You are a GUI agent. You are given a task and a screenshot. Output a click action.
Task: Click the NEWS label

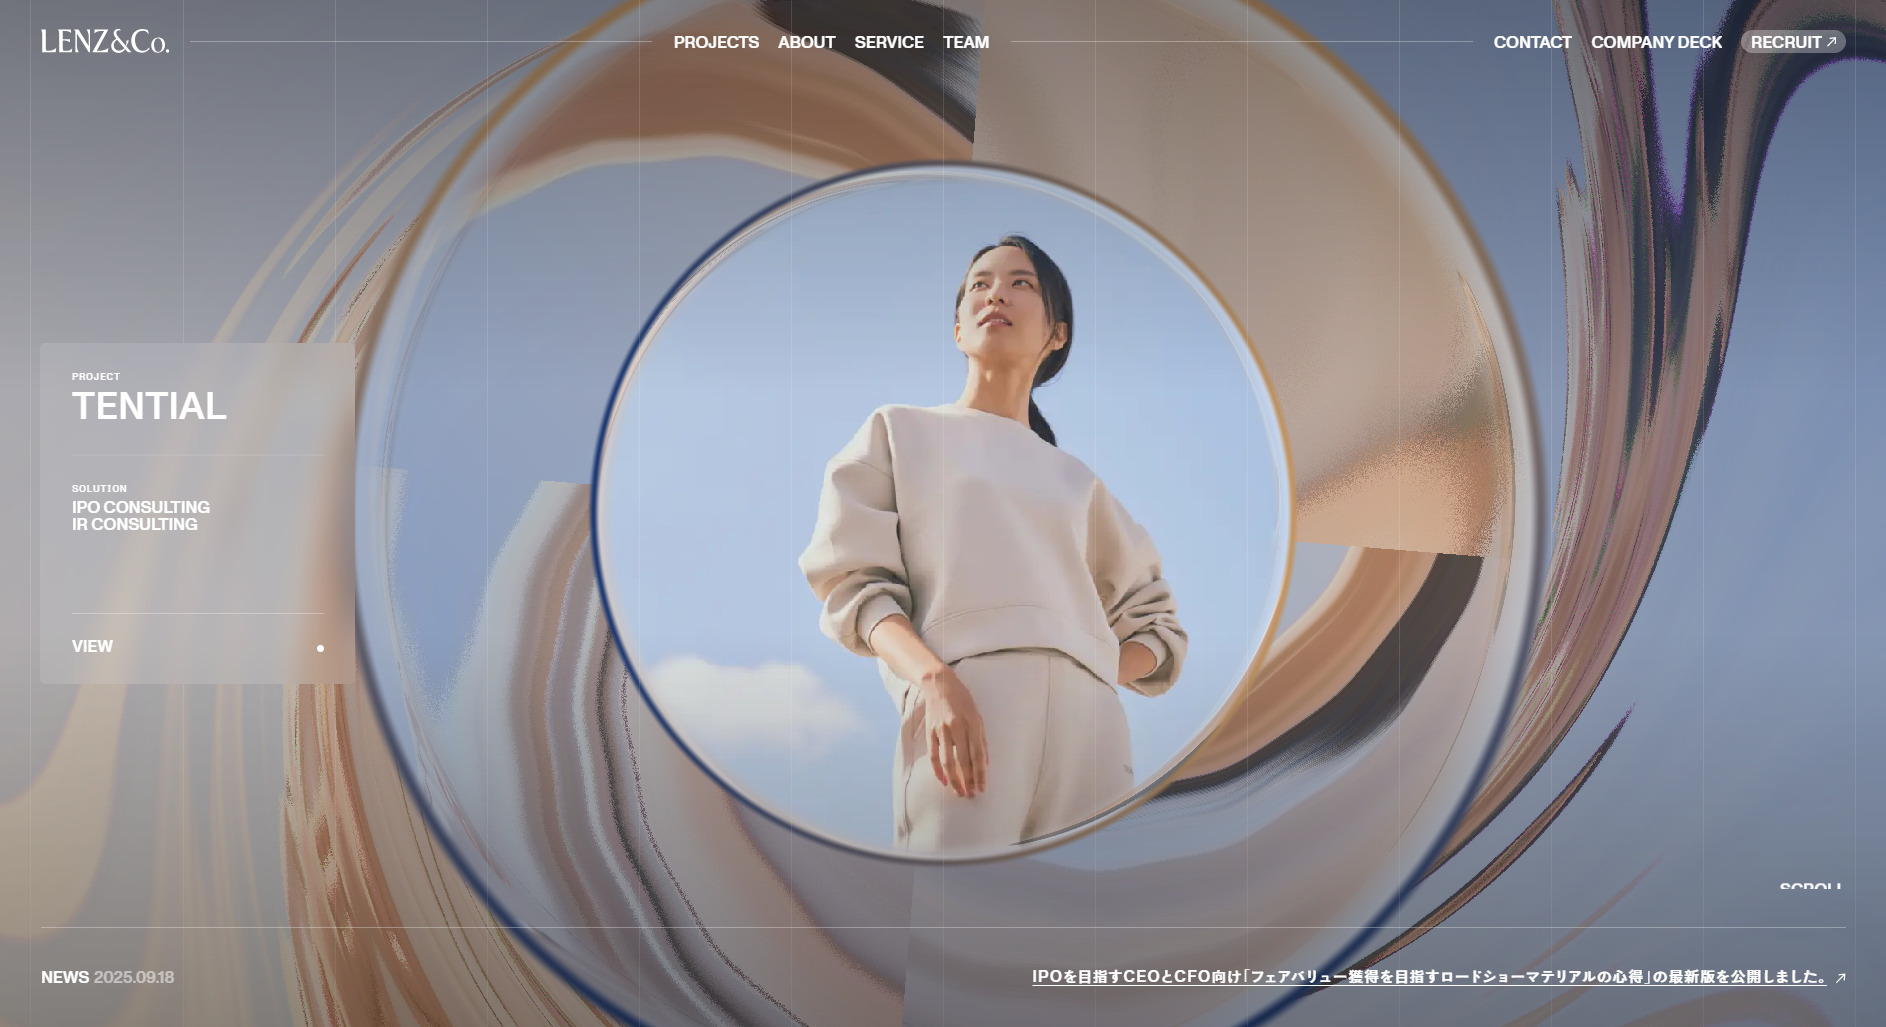64,977
